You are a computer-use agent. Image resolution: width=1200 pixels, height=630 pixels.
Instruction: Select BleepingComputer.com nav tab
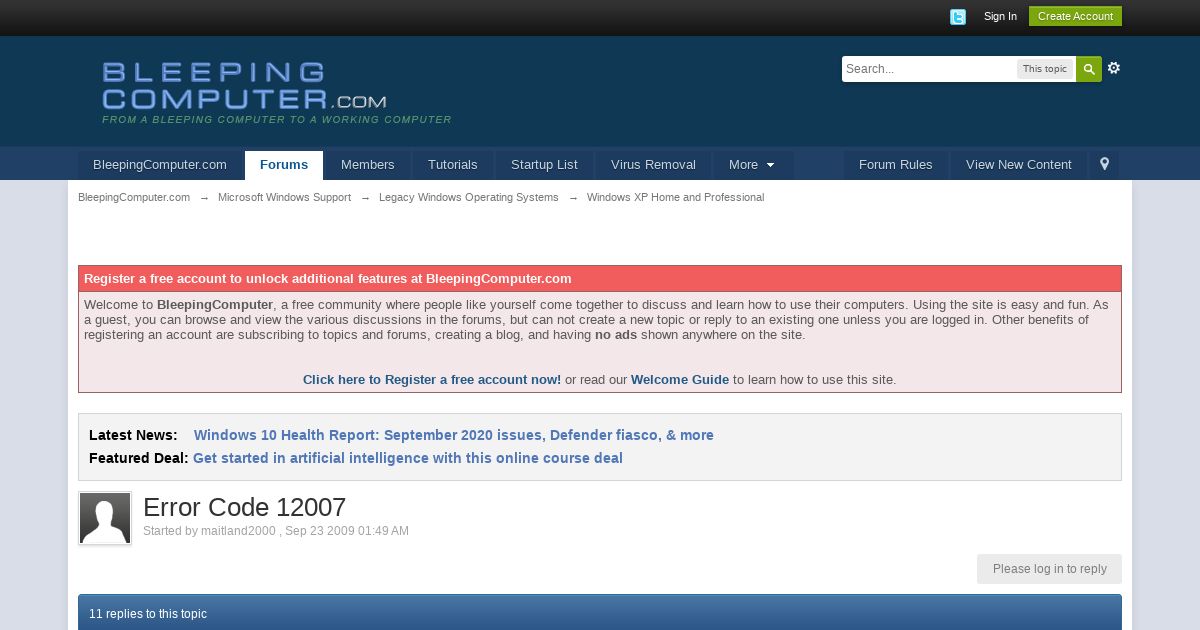coord(160,165)
